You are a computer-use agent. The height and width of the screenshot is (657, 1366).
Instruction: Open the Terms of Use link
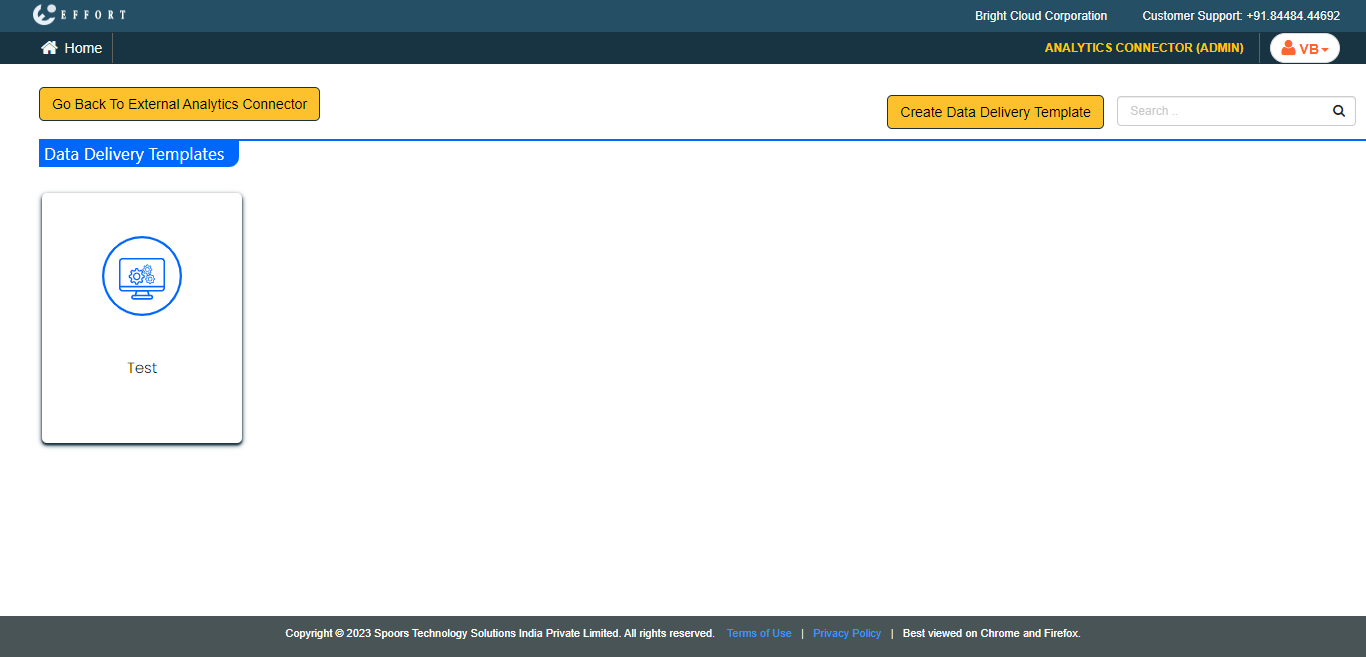coord(759,633)
